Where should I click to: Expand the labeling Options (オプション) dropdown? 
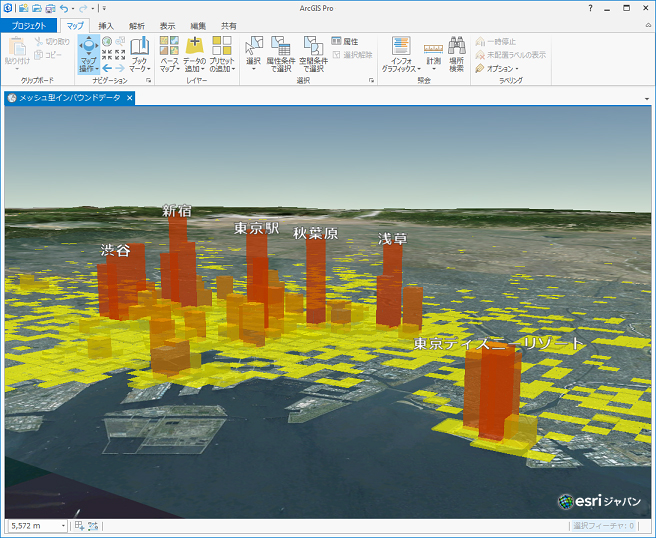click(x=500, y=68)
